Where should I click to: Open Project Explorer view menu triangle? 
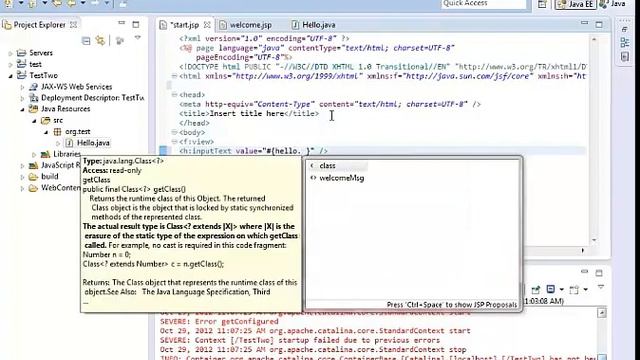(138, 38)
